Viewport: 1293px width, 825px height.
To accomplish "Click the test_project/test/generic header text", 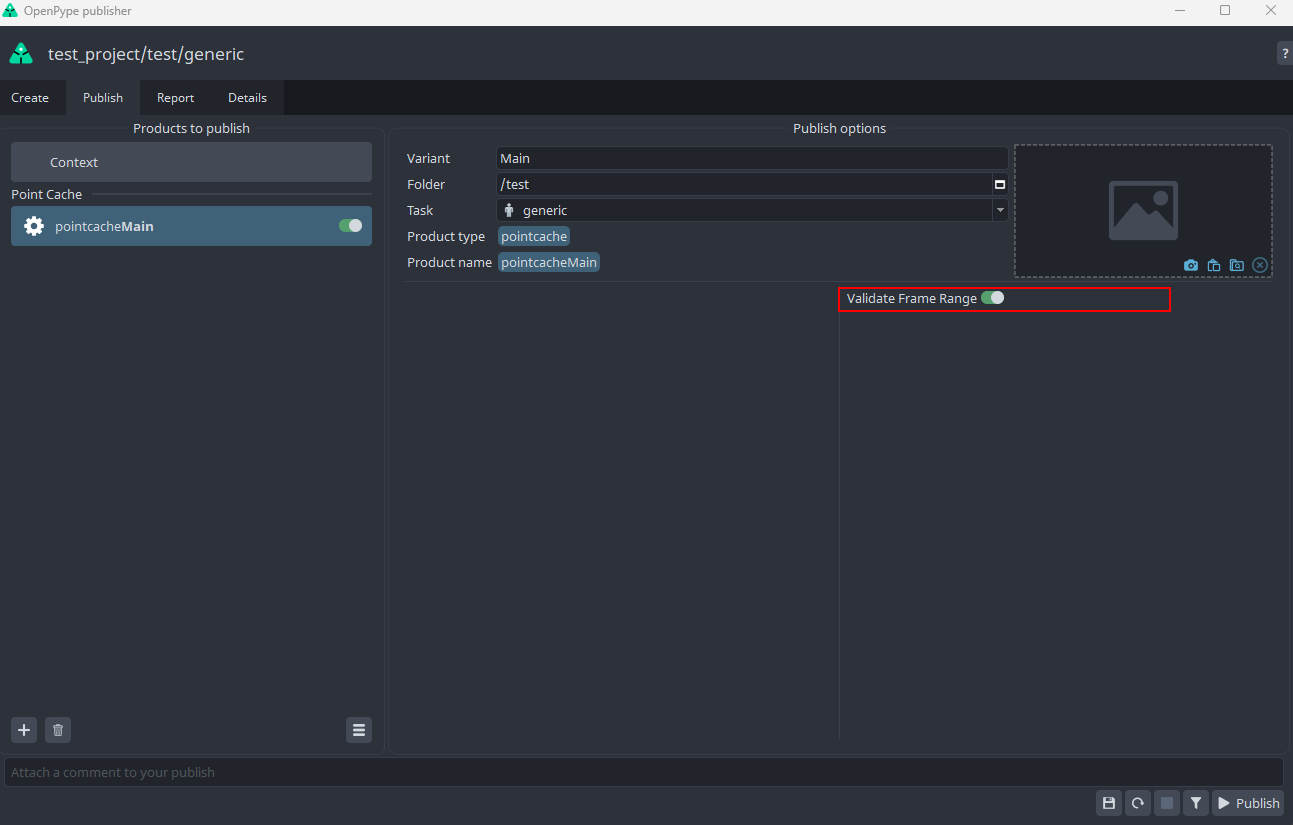I will pos(146,54).
